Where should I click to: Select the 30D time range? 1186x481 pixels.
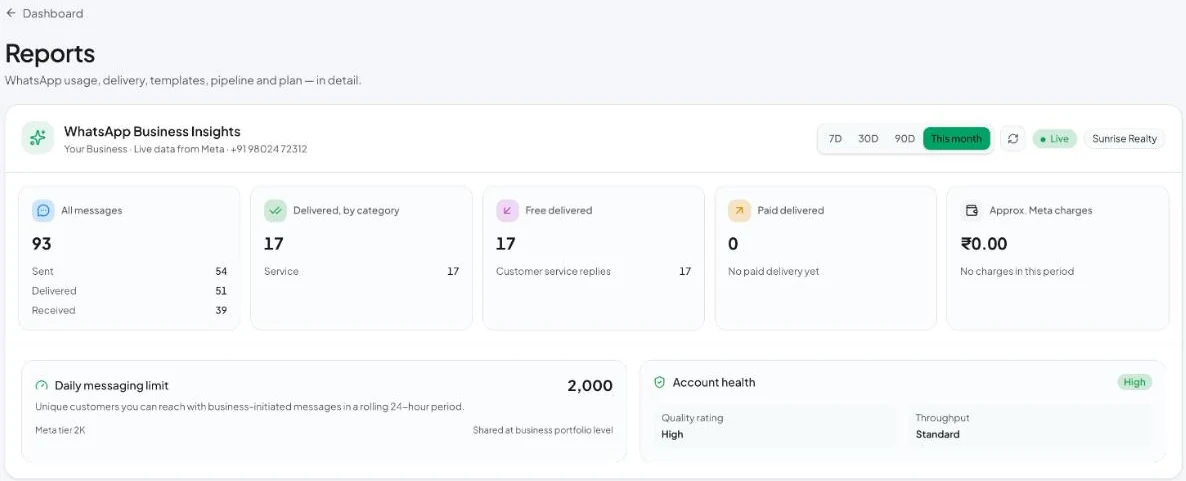coord(868,139)
